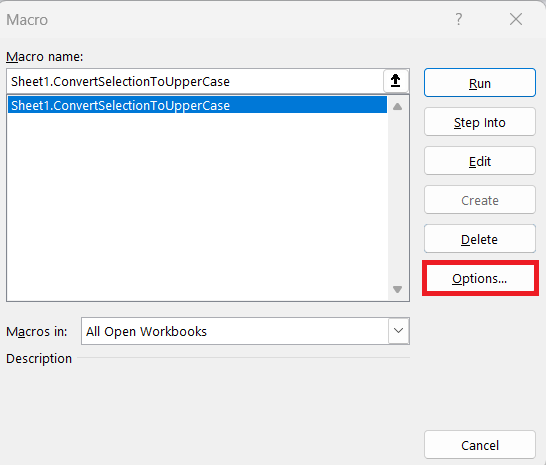Click the macro list scroll-down arrow

pyautogui.click(x=398, y=289)
